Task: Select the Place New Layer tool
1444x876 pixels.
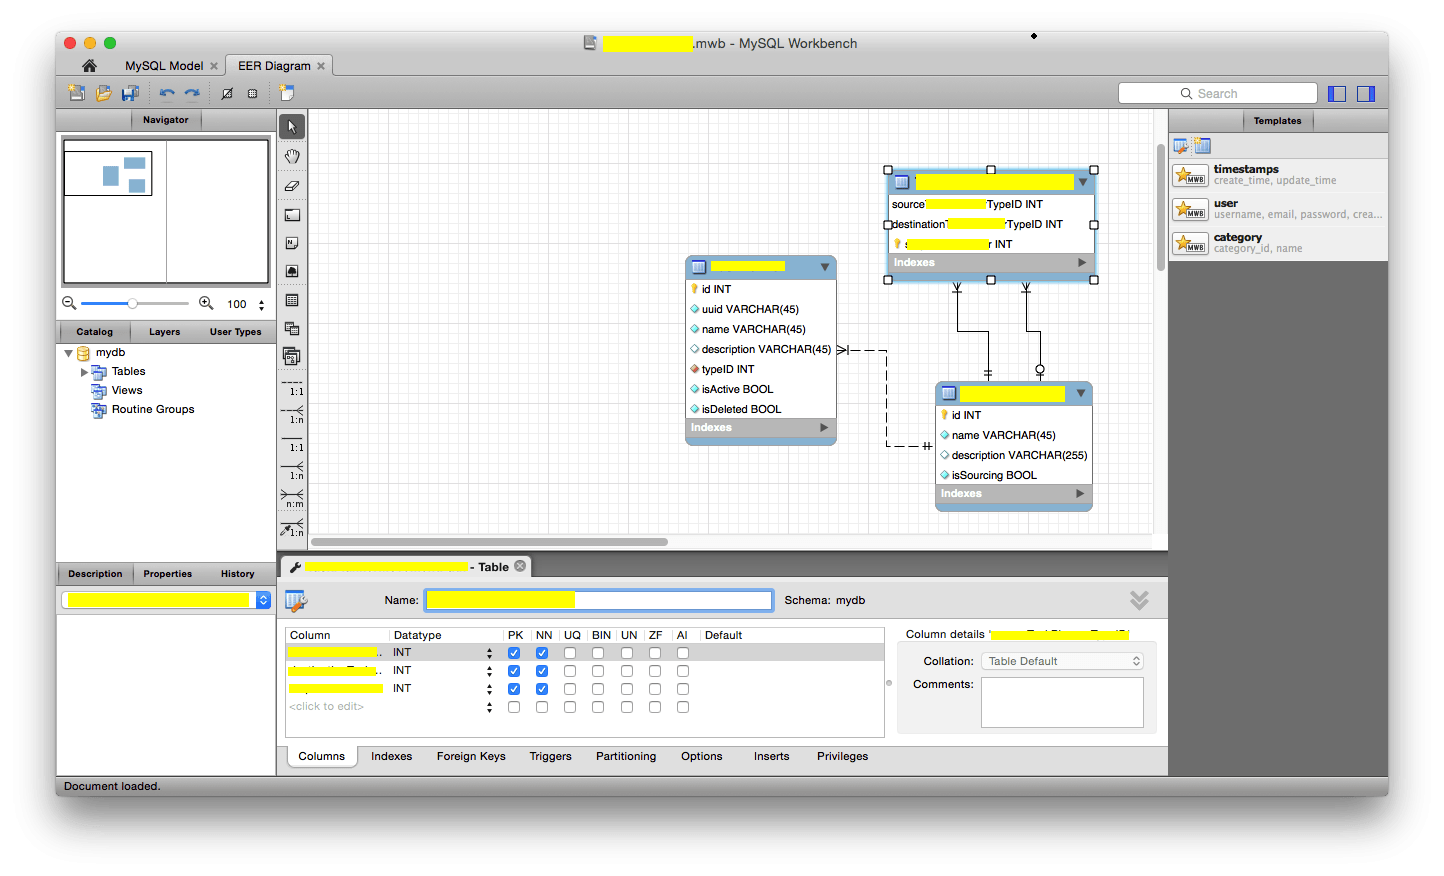Action: [292, 214]
